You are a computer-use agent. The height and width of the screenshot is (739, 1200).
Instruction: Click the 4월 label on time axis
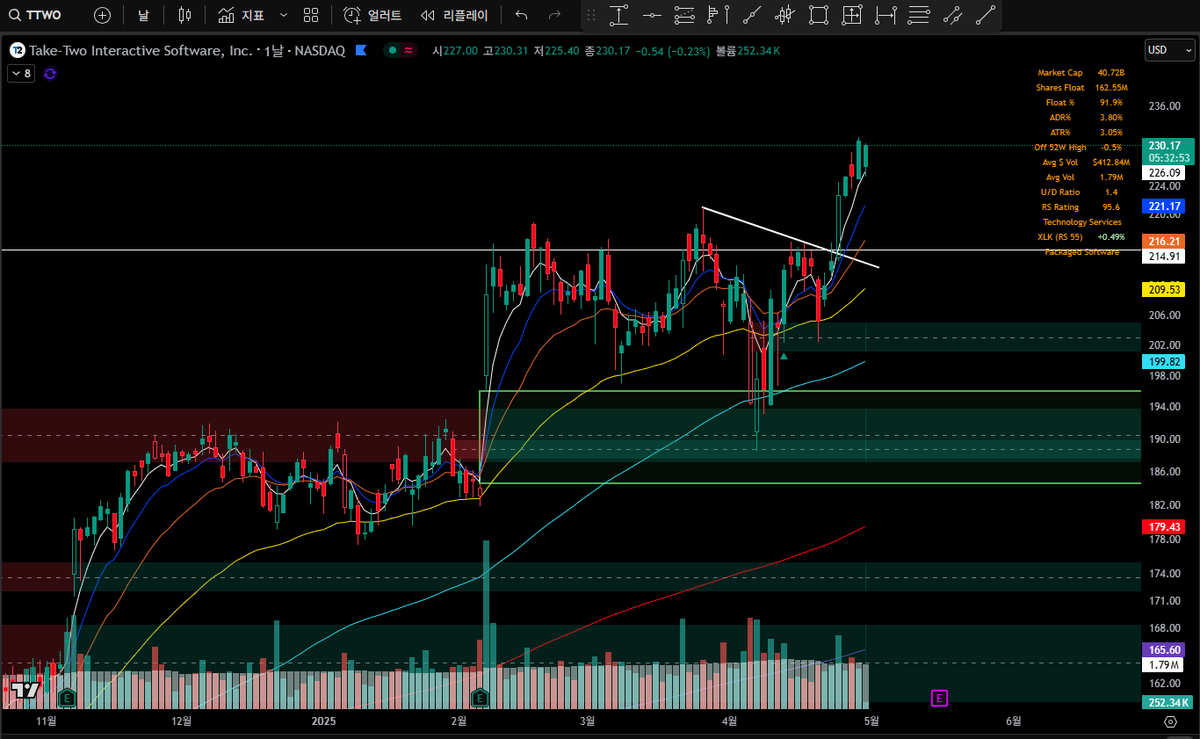point(731,719)
